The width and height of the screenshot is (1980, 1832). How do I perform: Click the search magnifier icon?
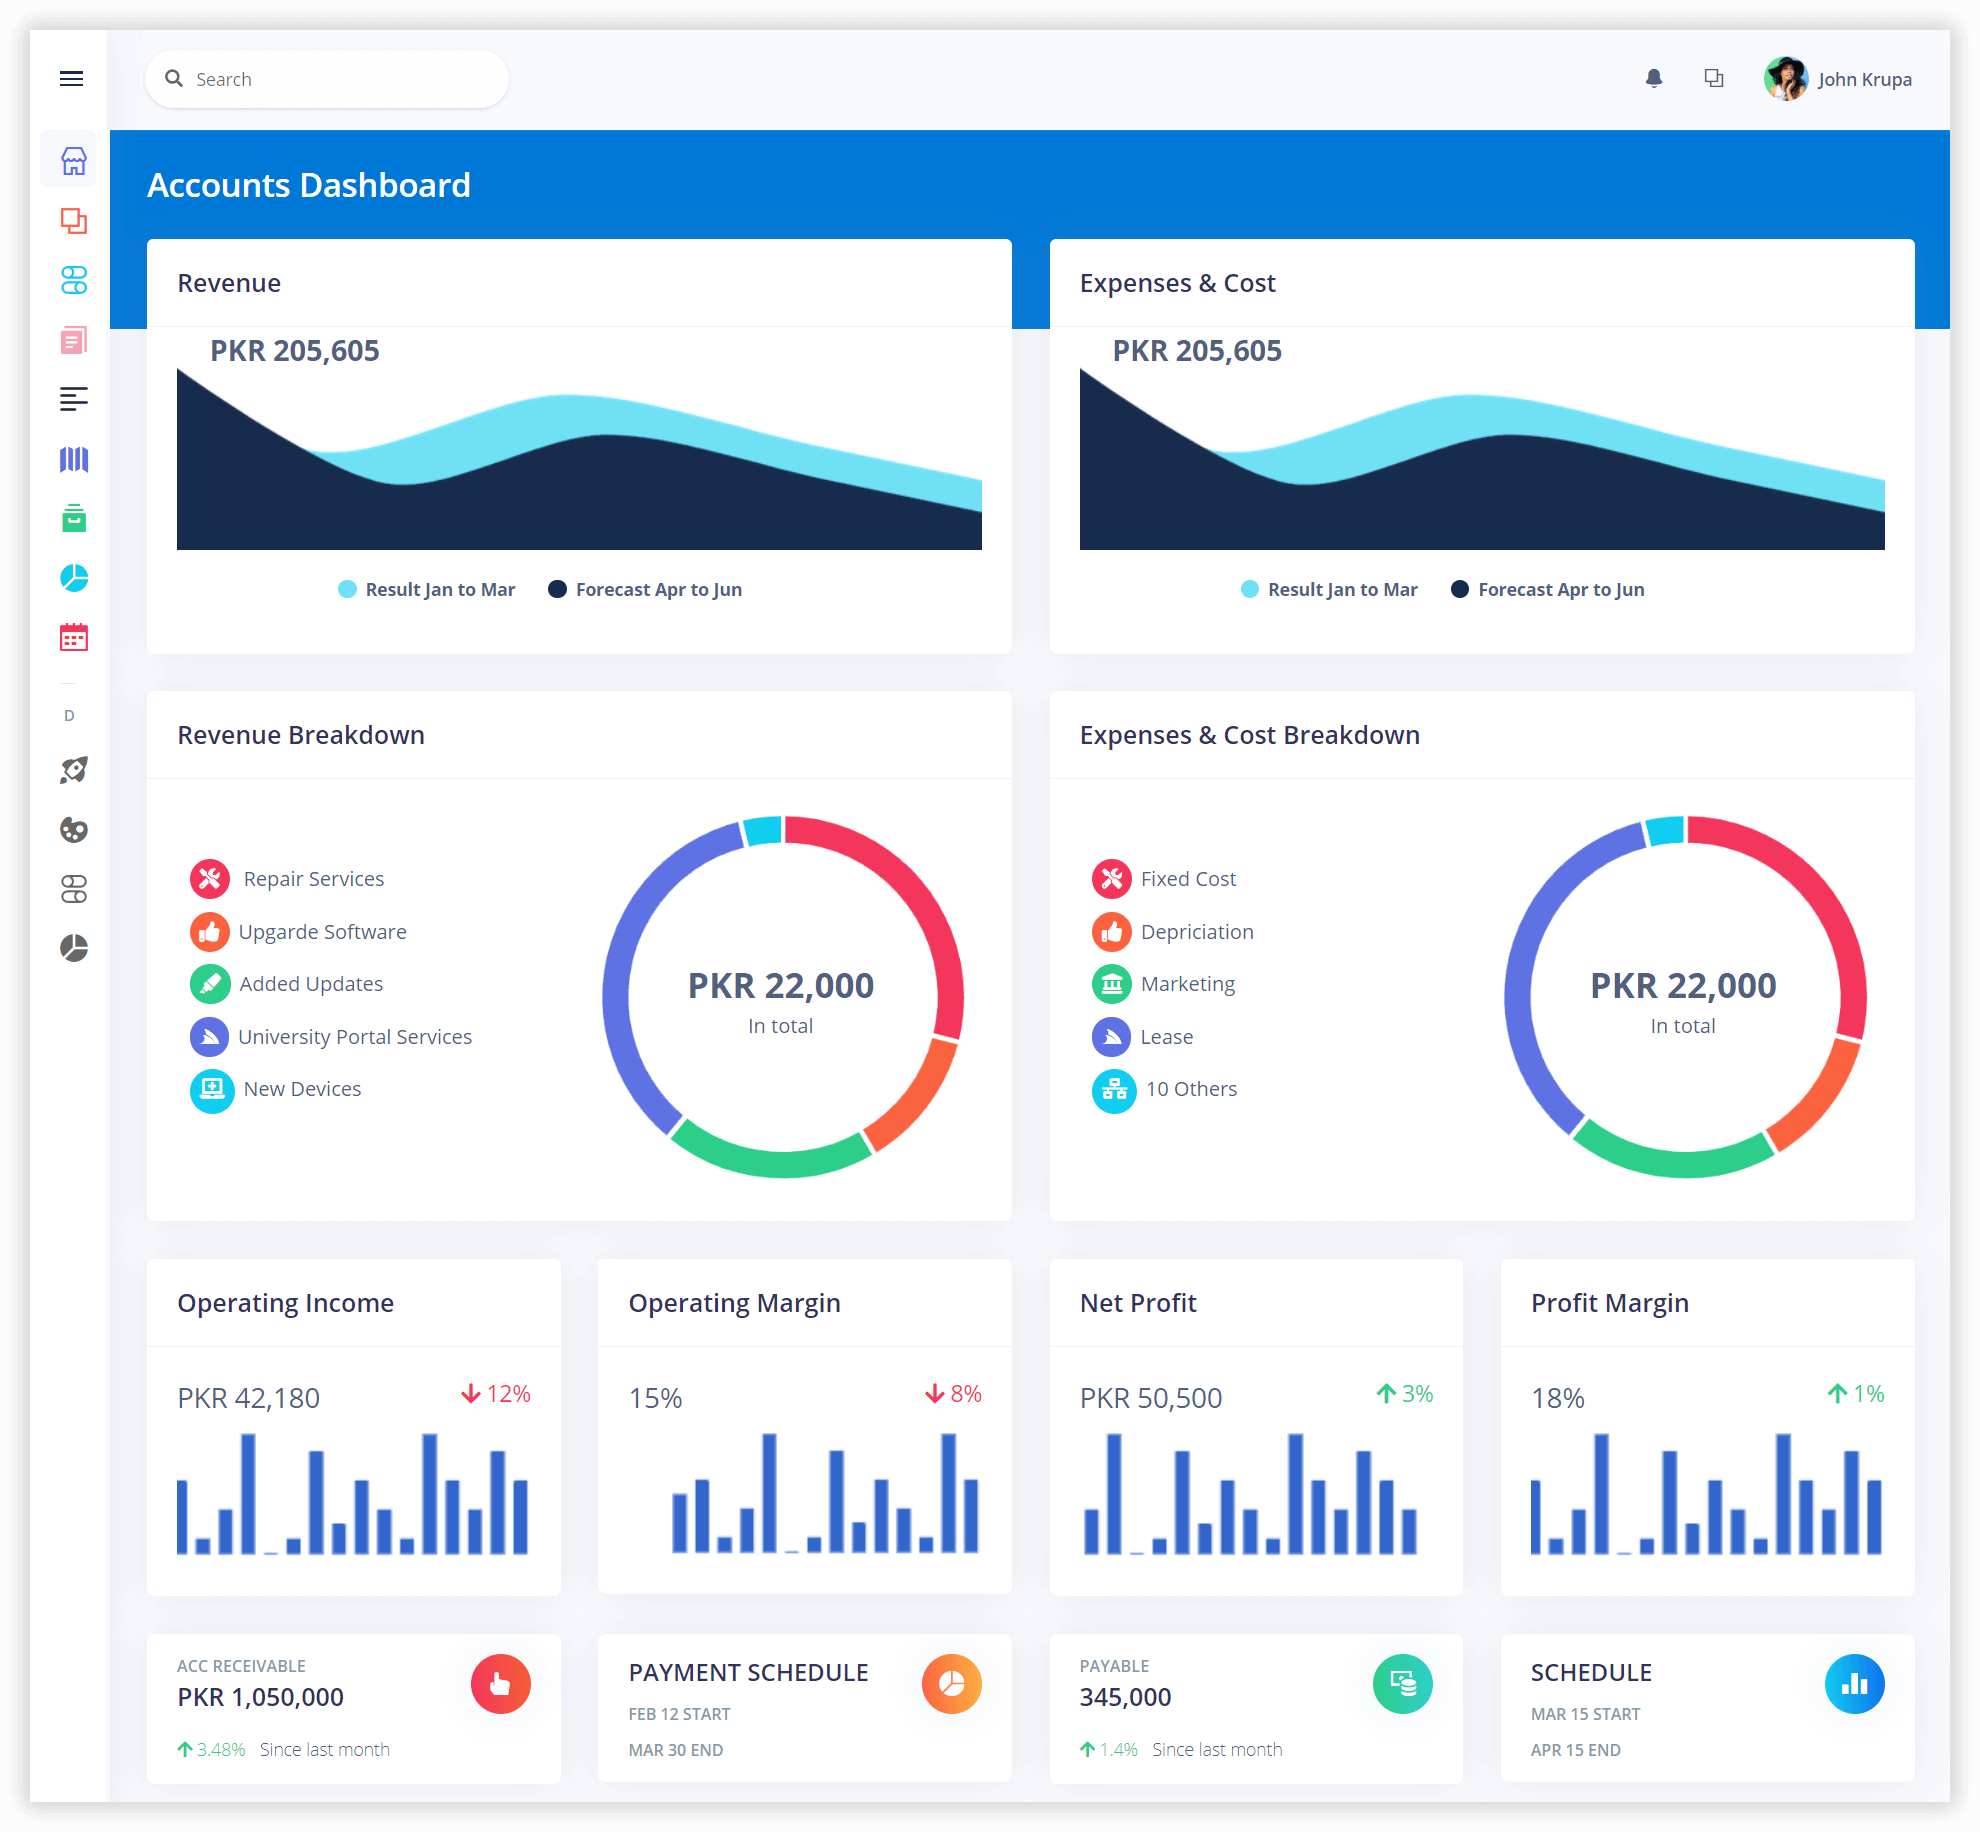click(x=174, y=78)
